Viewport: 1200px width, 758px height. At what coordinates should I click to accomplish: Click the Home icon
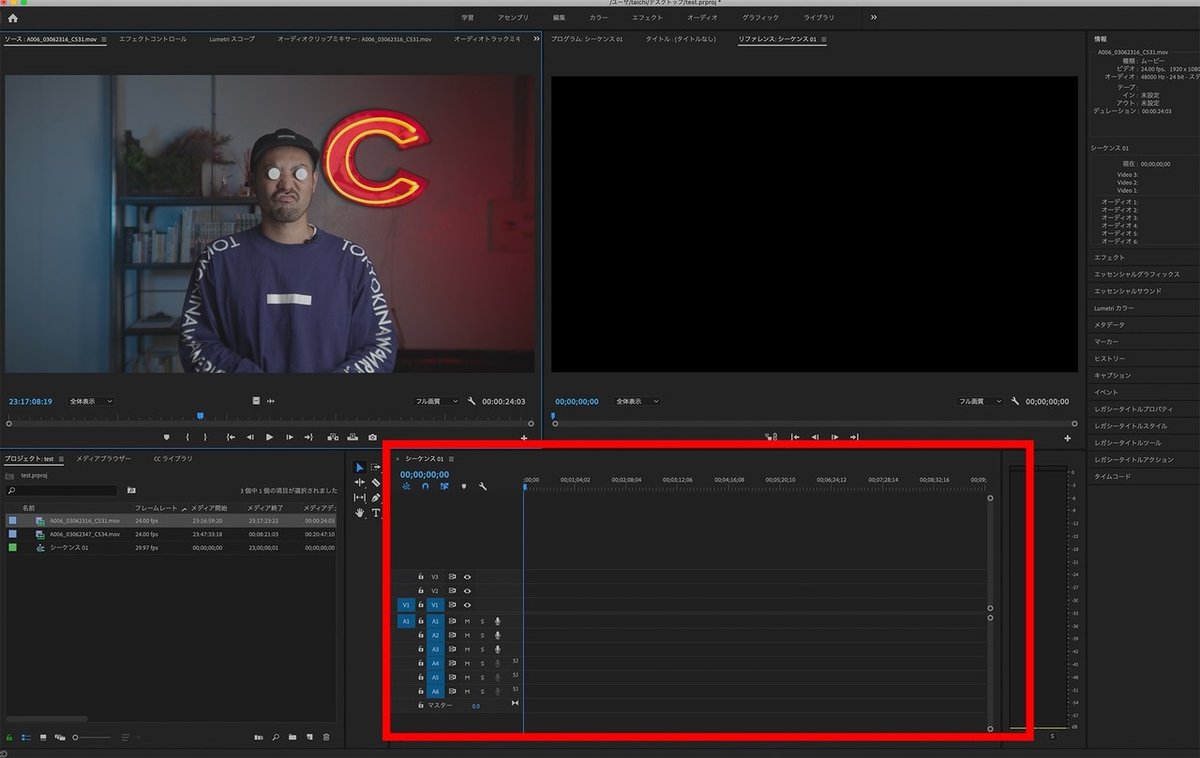click(x=13, y=18)
